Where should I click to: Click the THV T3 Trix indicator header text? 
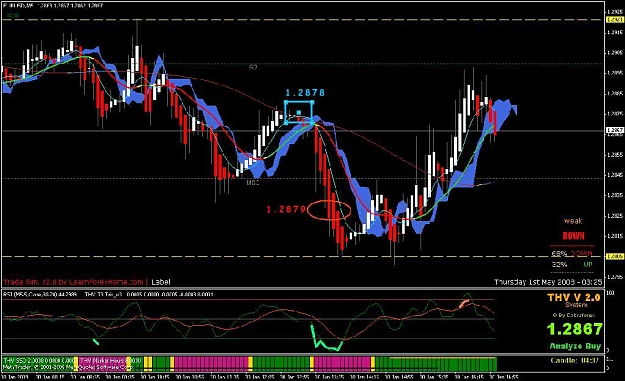[x=149, y=295]
